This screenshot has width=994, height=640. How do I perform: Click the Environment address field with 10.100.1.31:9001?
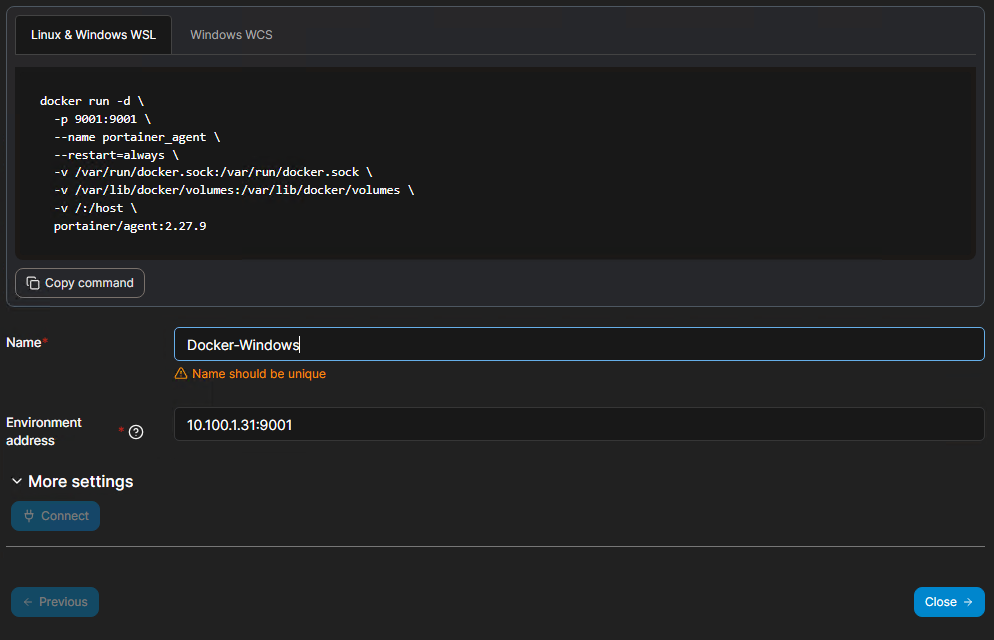[x=578, y=425]
